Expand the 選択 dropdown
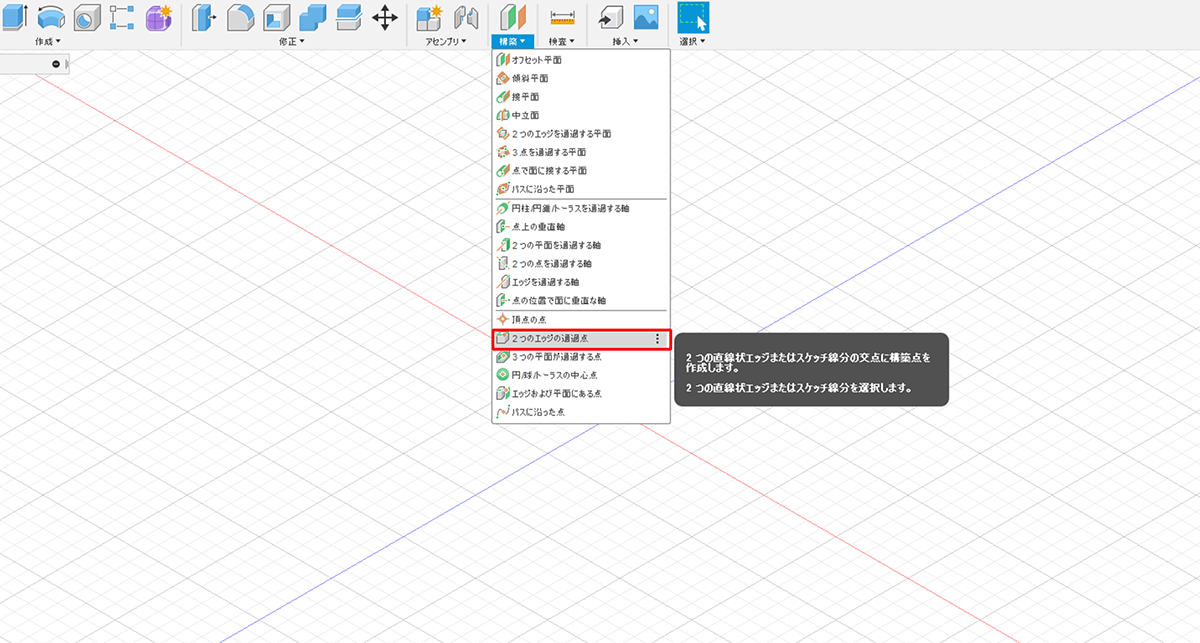This screenshot has width=1200, height=643. pos(692,41)
